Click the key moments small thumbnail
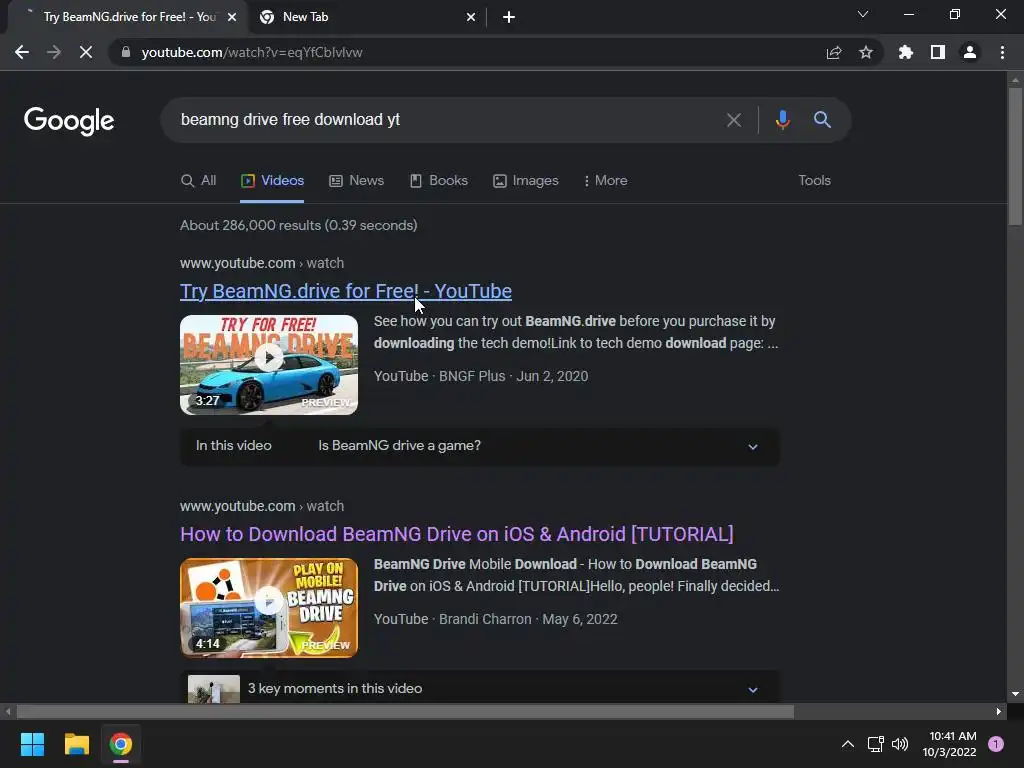The image size is (1024, 768). point(214,689)
